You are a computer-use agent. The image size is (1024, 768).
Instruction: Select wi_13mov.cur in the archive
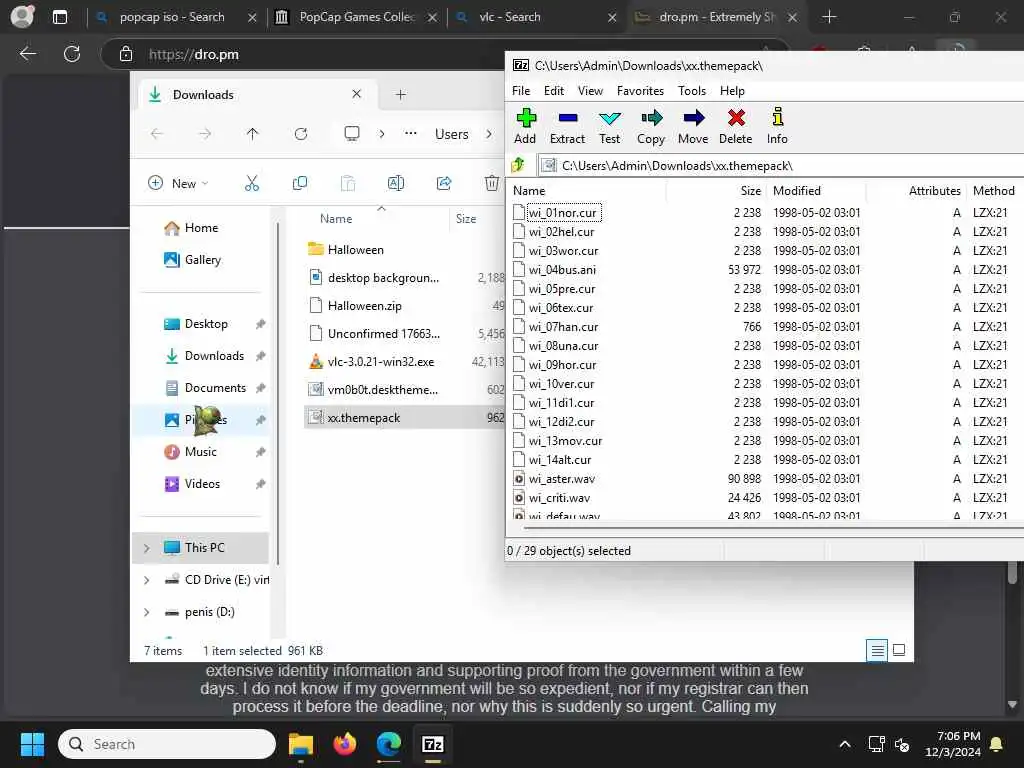coord(565,441)
